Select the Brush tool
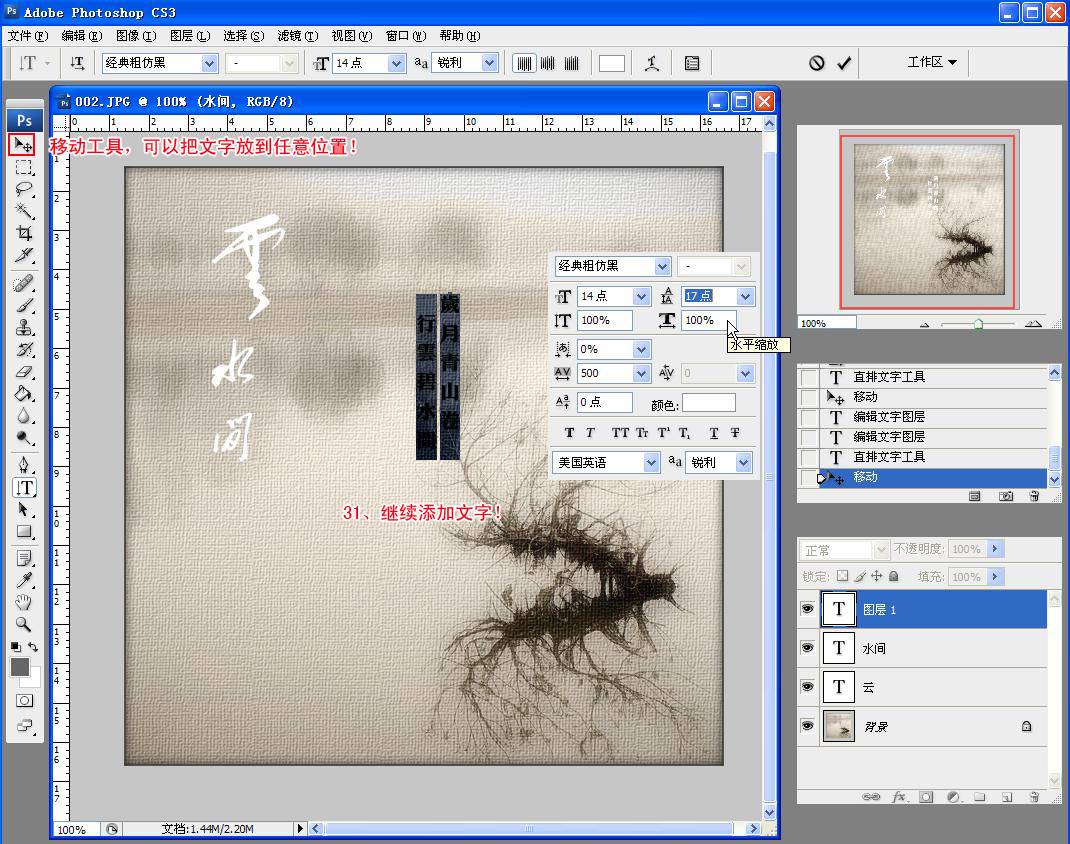1070x844 pixels. coord(24,305)
